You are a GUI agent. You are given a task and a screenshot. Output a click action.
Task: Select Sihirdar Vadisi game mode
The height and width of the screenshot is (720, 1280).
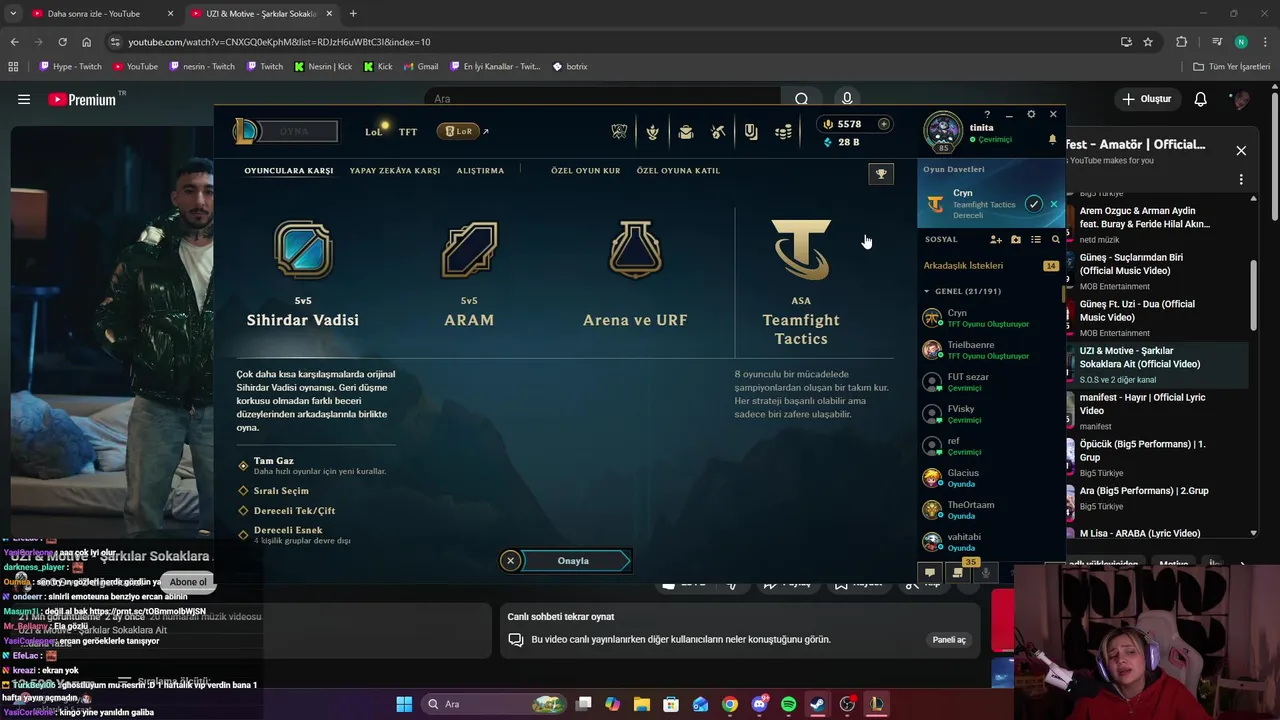click(x=303, y=275)
